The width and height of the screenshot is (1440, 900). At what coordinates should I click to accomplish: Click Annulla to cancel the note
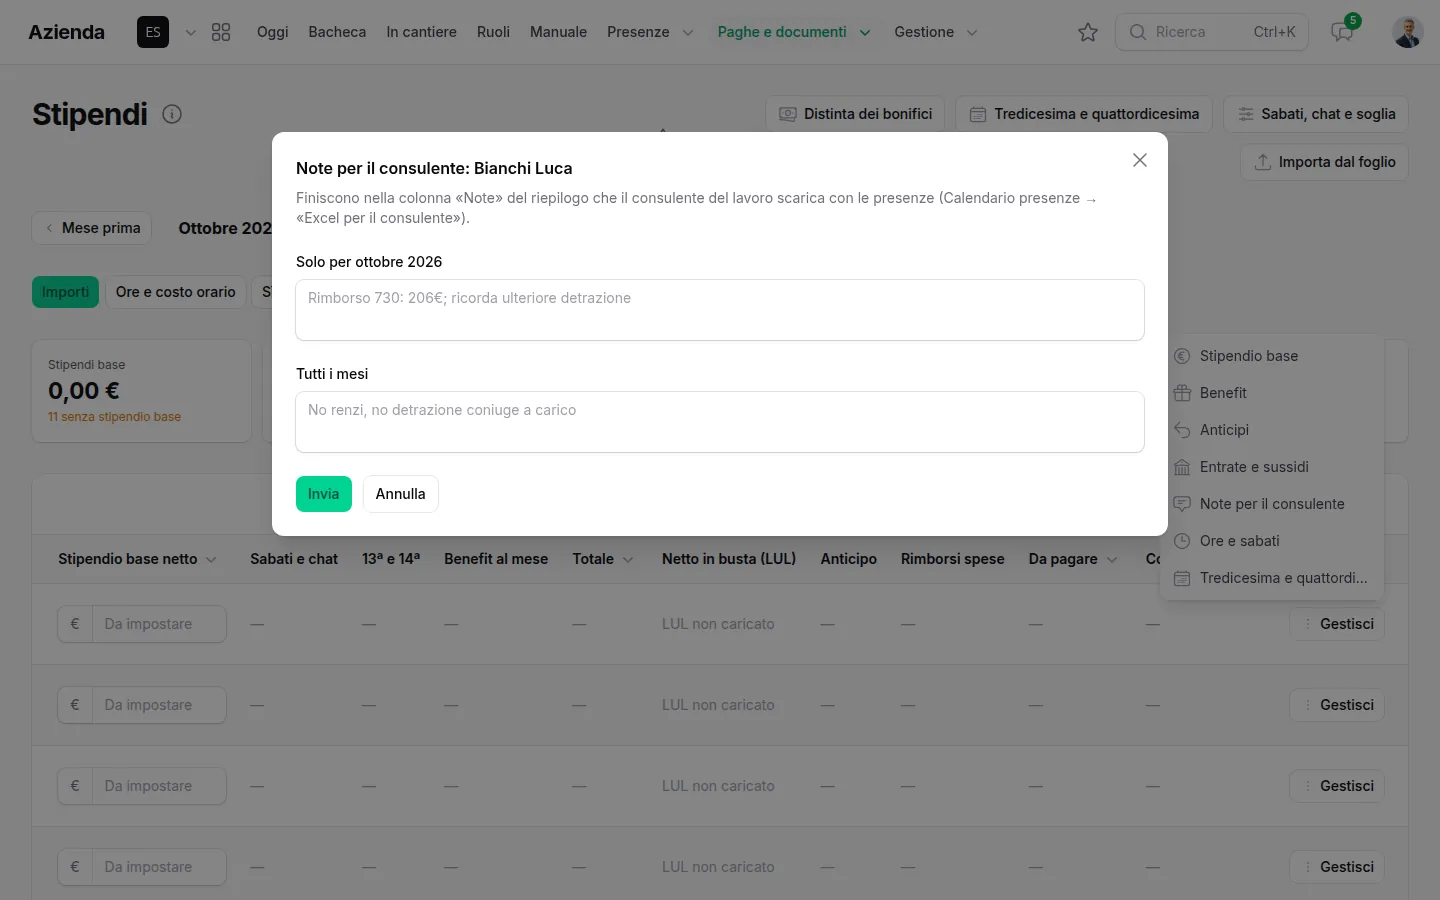tap(400, 494)
